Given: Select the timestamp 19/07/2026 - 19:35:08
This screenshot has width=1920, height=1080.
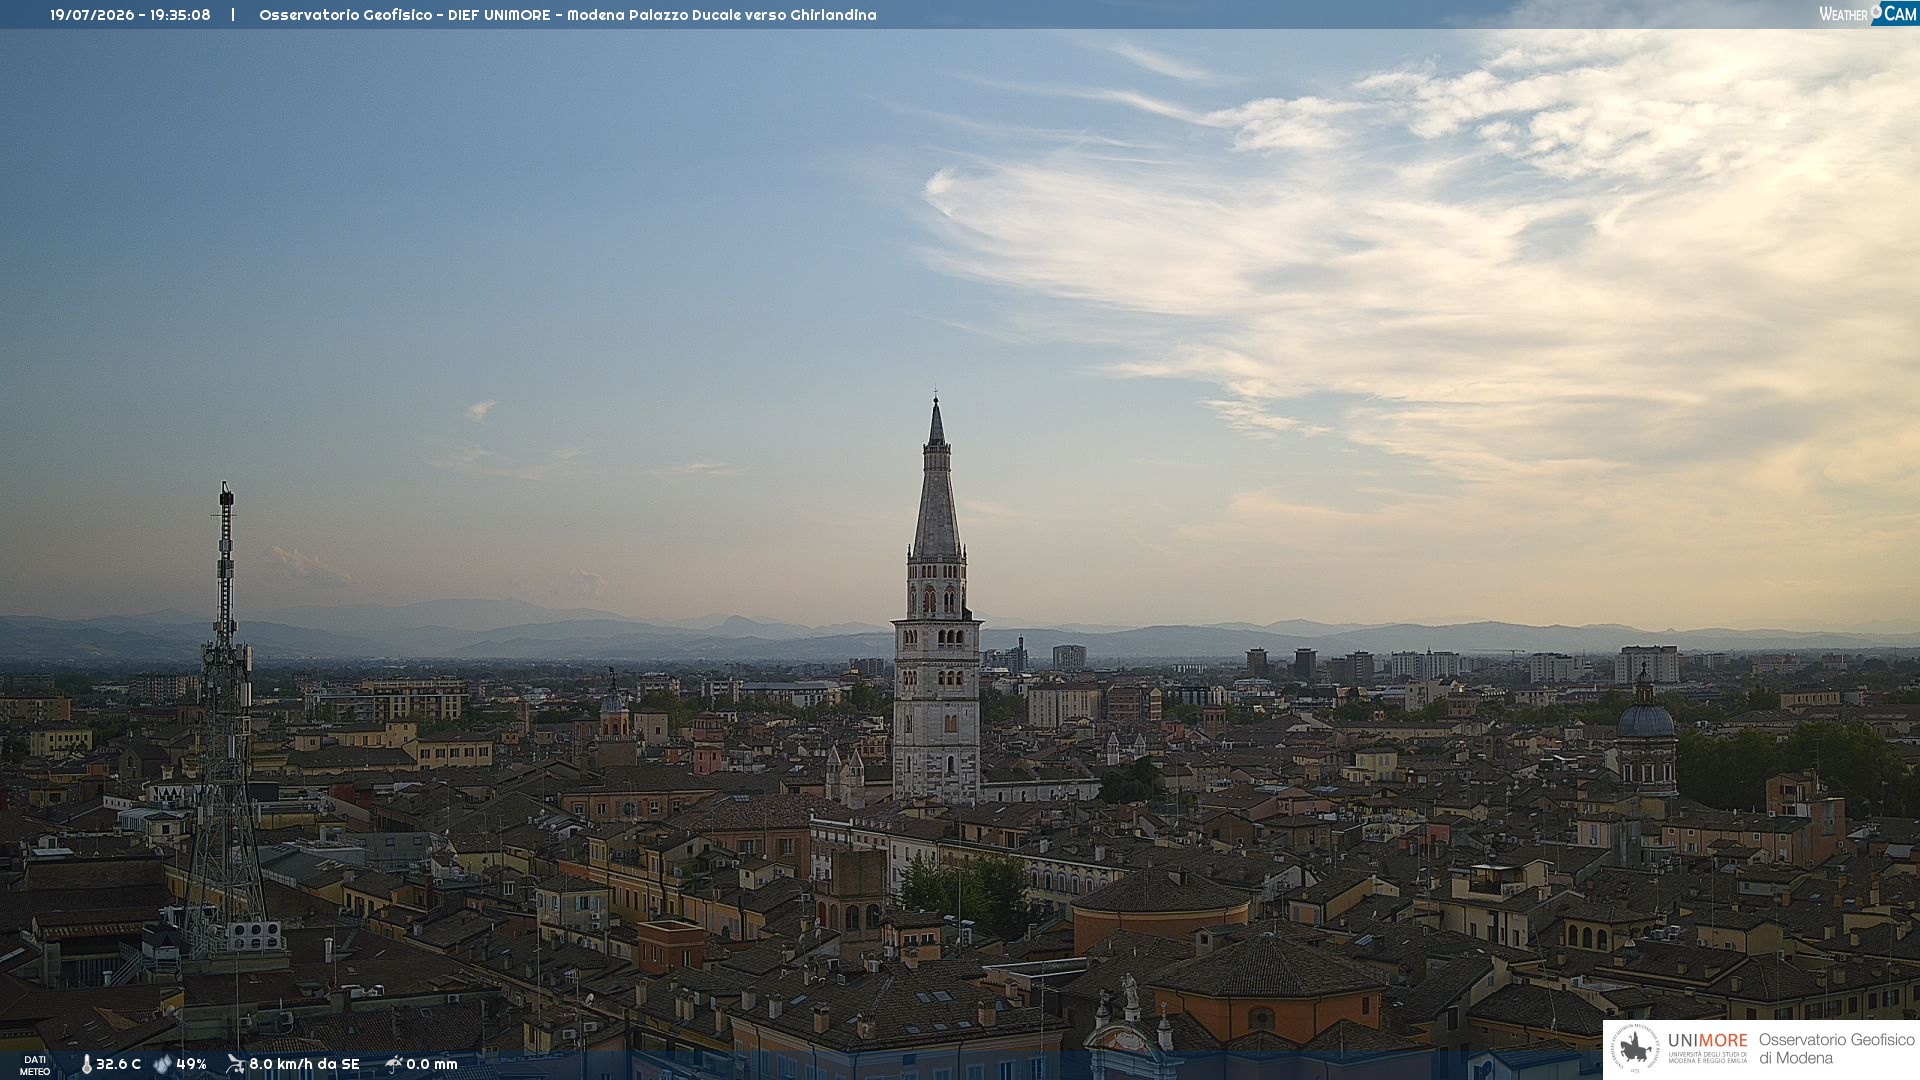Looking at the screenshot, I should click(x=130, y=15).
